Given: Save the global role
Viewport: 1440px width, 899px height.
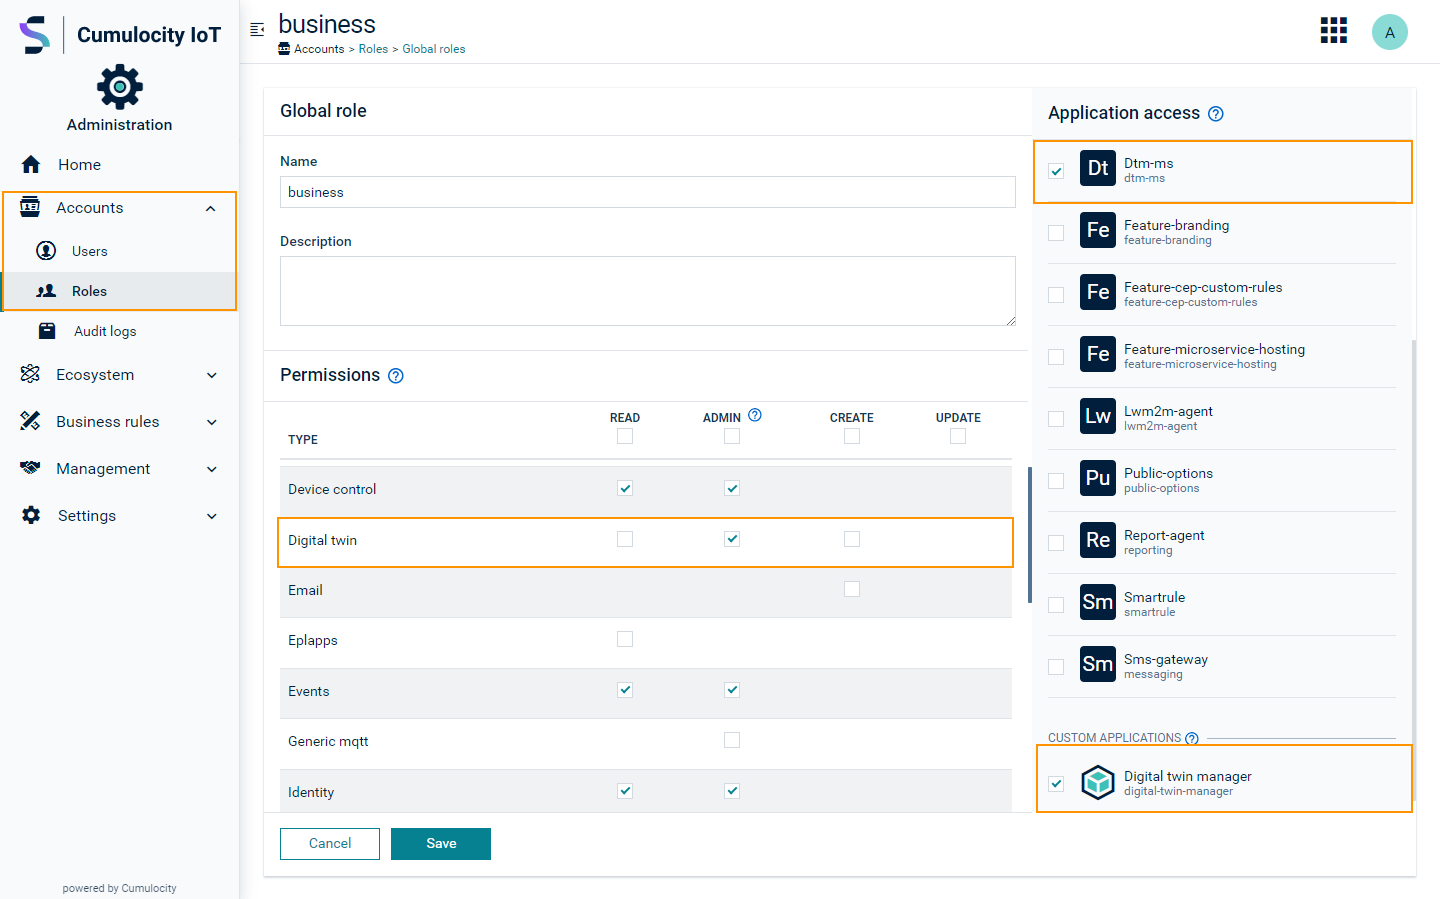Looking at the screenshot, I should click(441, 844).
